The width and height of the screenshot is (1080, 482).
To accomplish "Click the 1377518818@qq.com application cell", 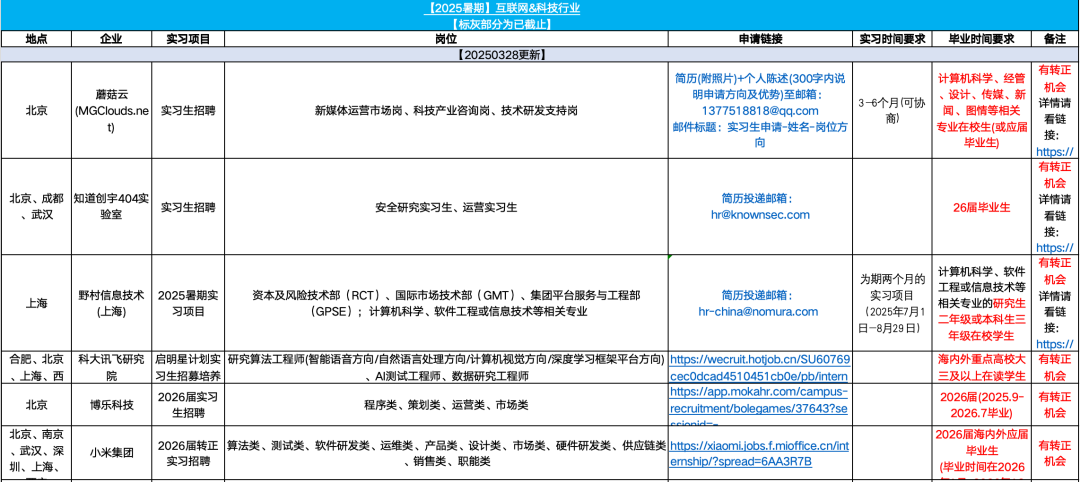I will [760, 110].
